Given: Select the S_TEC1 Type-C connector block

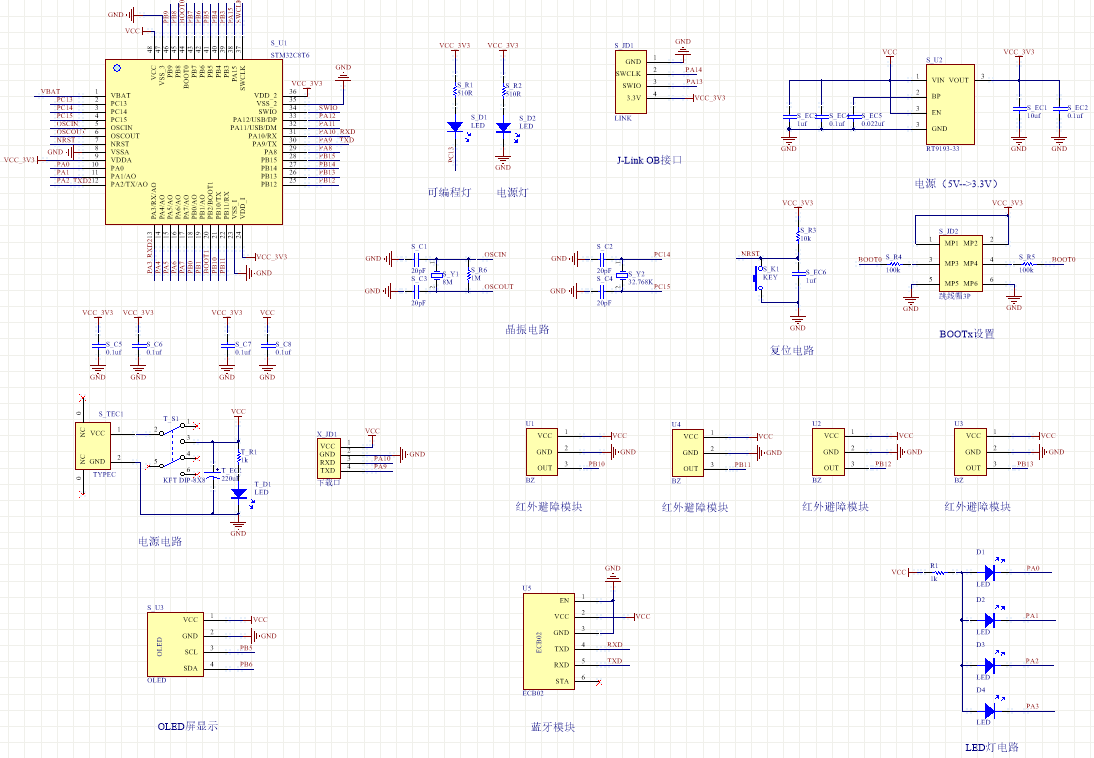Looking at the screenshot, I should pyautogui.click(x=96, y=446).
